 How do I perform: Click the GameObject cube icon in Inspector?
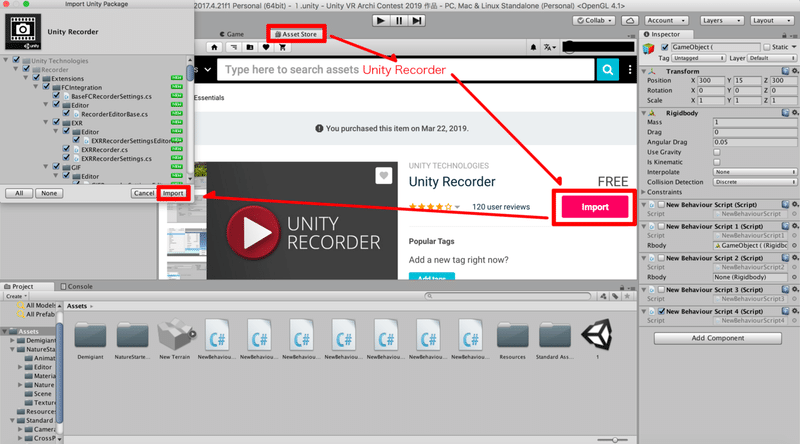coord(648,48)
